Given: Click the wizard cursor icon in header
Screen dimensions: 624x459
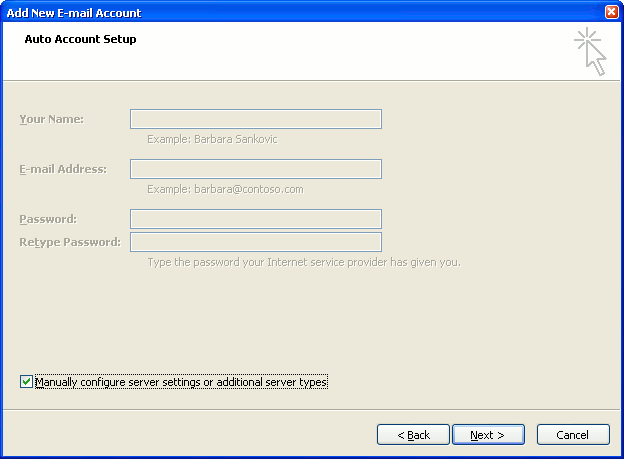Looking at the screenshot, I should click(x=591, y=52).
